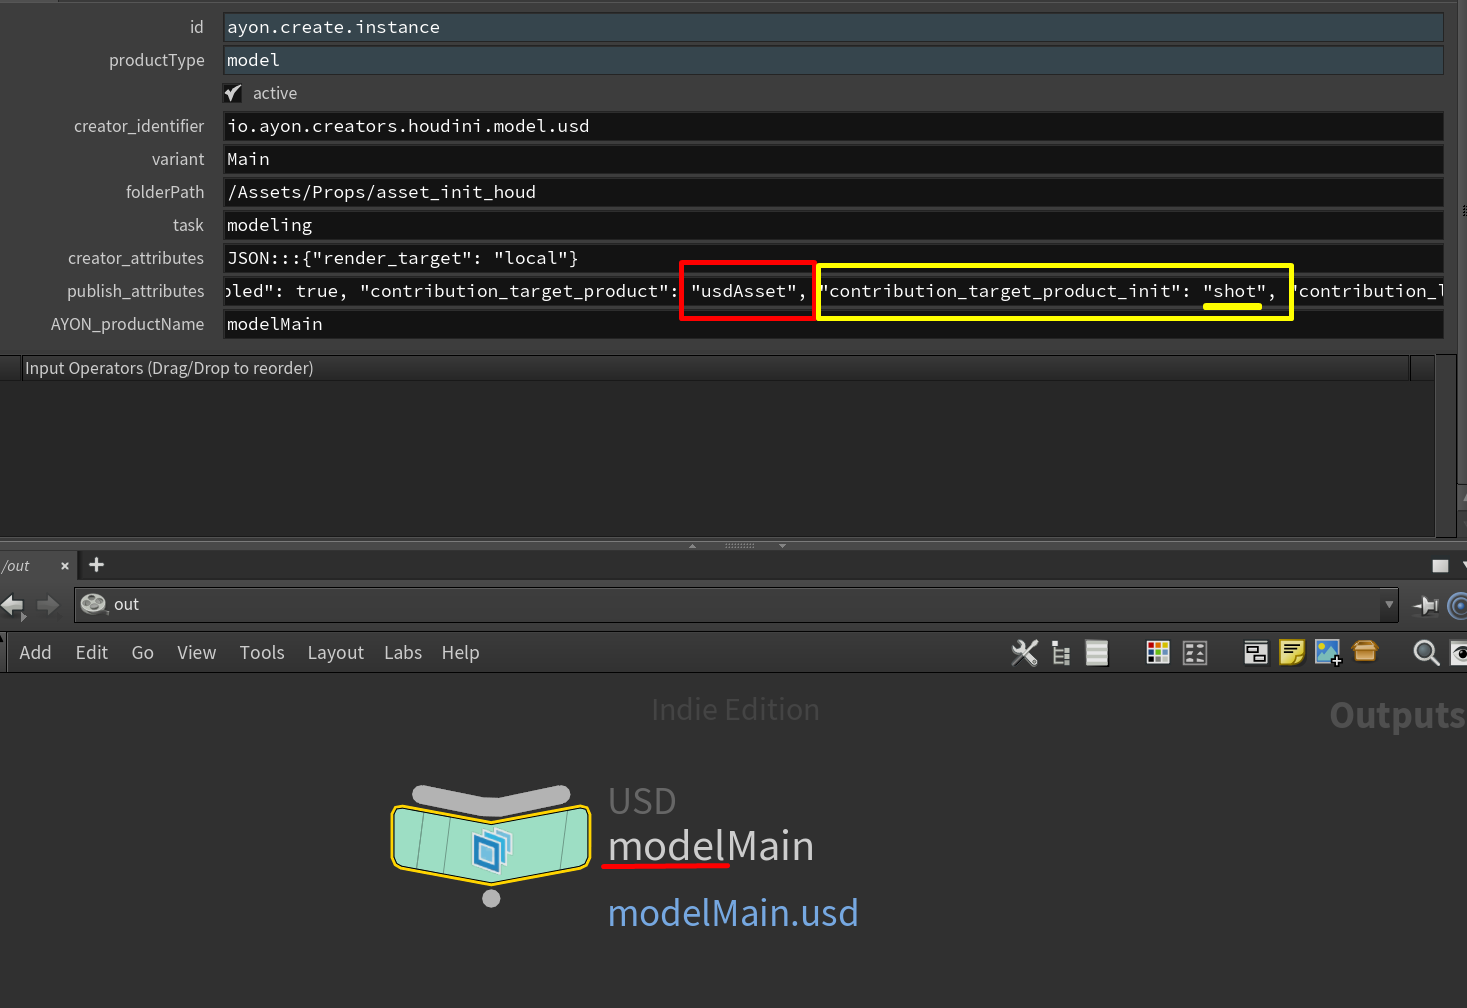Click the parameter pane vertical scrollbar
The height and width of the screenshot is (1008, 1467).
(x=1446, y=446)
